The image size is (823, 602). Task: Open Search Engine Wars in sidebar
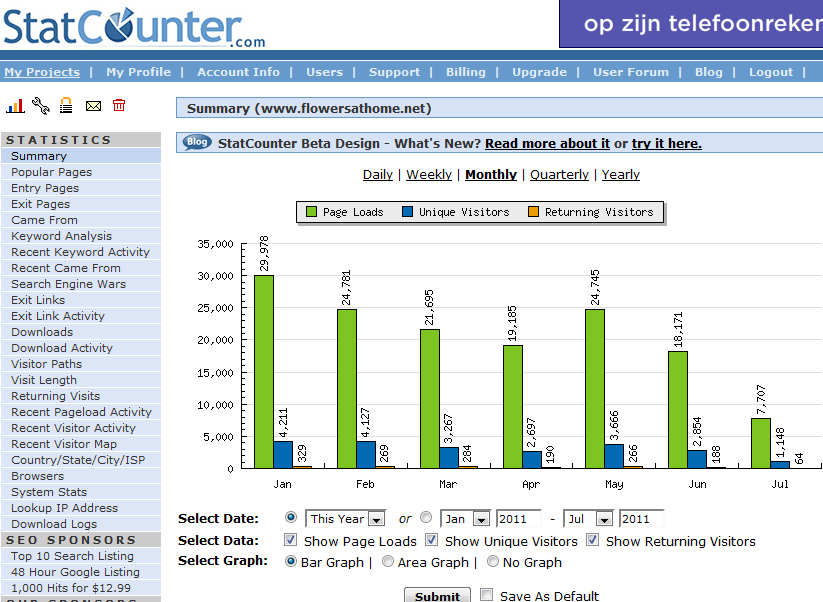coord(81,284)
